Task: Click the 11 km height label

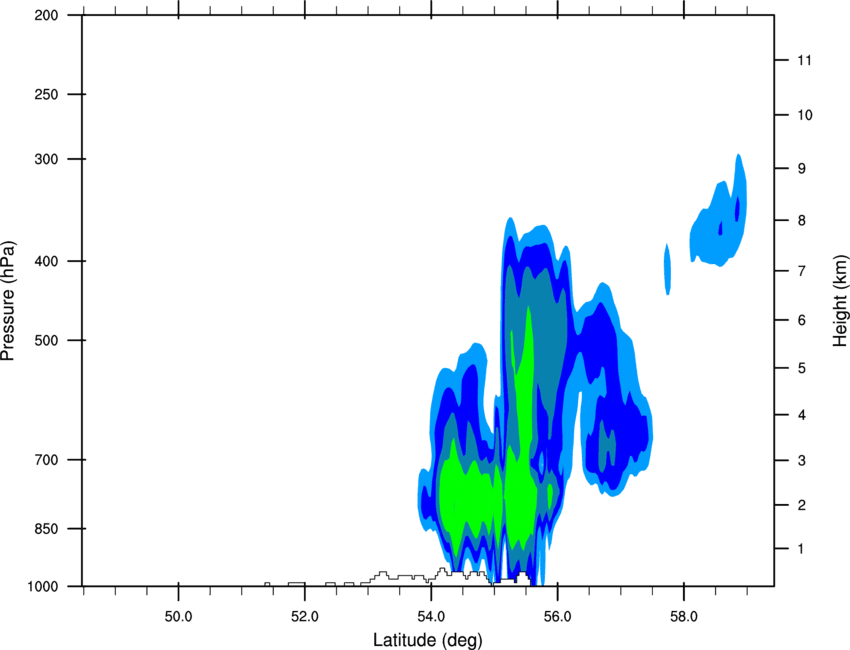Action: tap(804, 60)
